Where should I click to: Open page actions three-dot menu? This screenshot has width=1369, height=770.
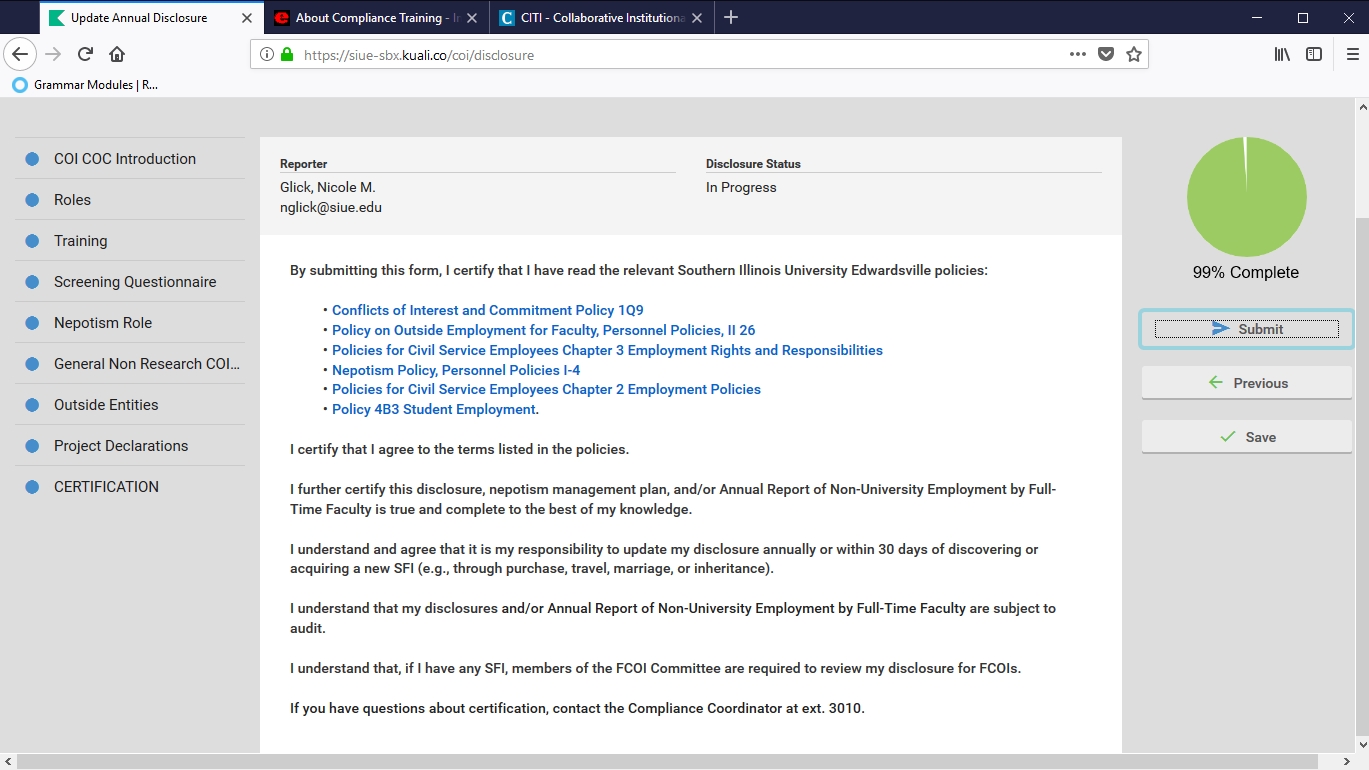point(1077,54)
